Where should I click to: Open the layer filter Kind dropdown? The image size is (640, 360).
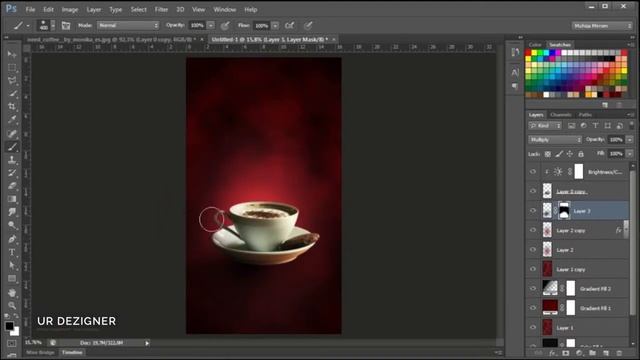pyautogui.click(x=545, y=126)
